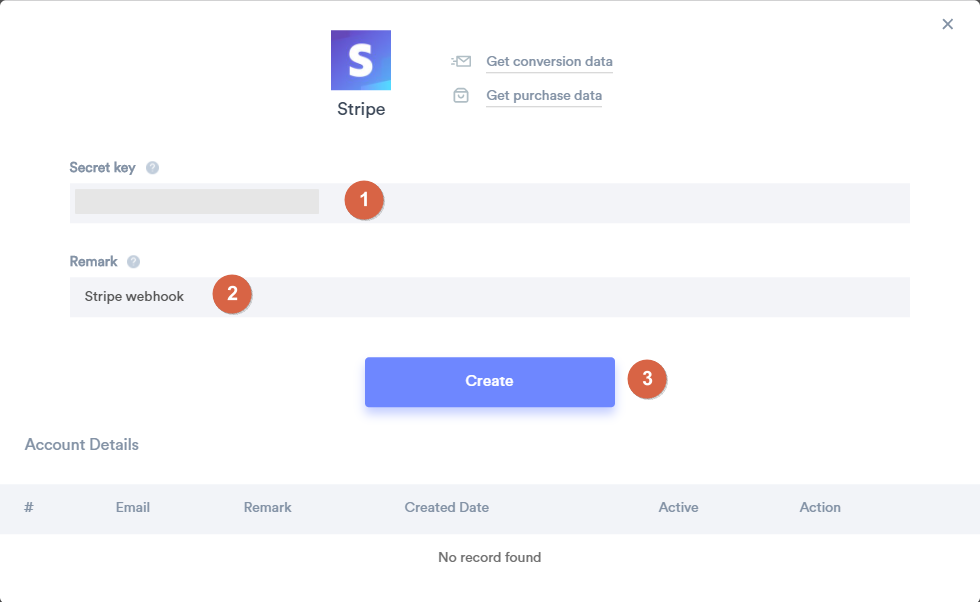The width and height of the screenshot is (980, 602).
Task: Click the Active column header
Action: point(678,507)
